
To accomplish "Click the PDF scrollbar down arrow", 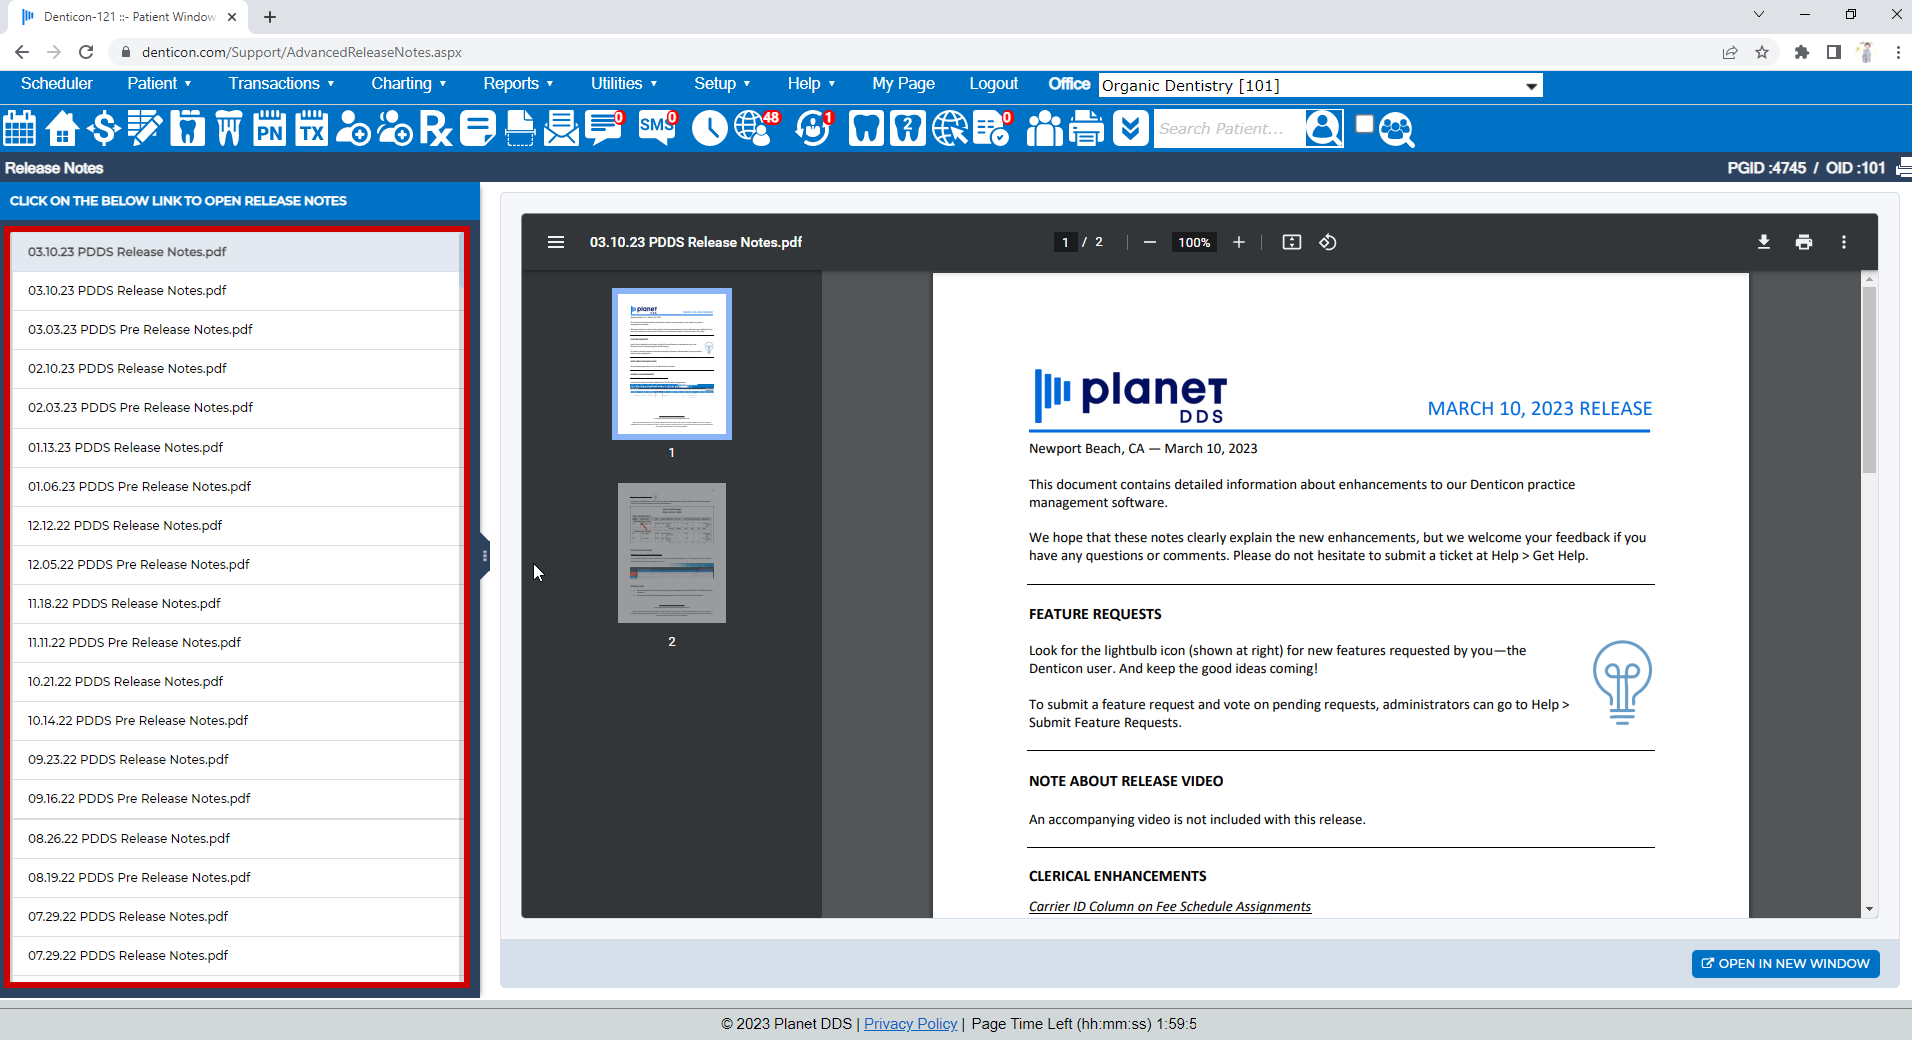I will [x=1869, y=909].
